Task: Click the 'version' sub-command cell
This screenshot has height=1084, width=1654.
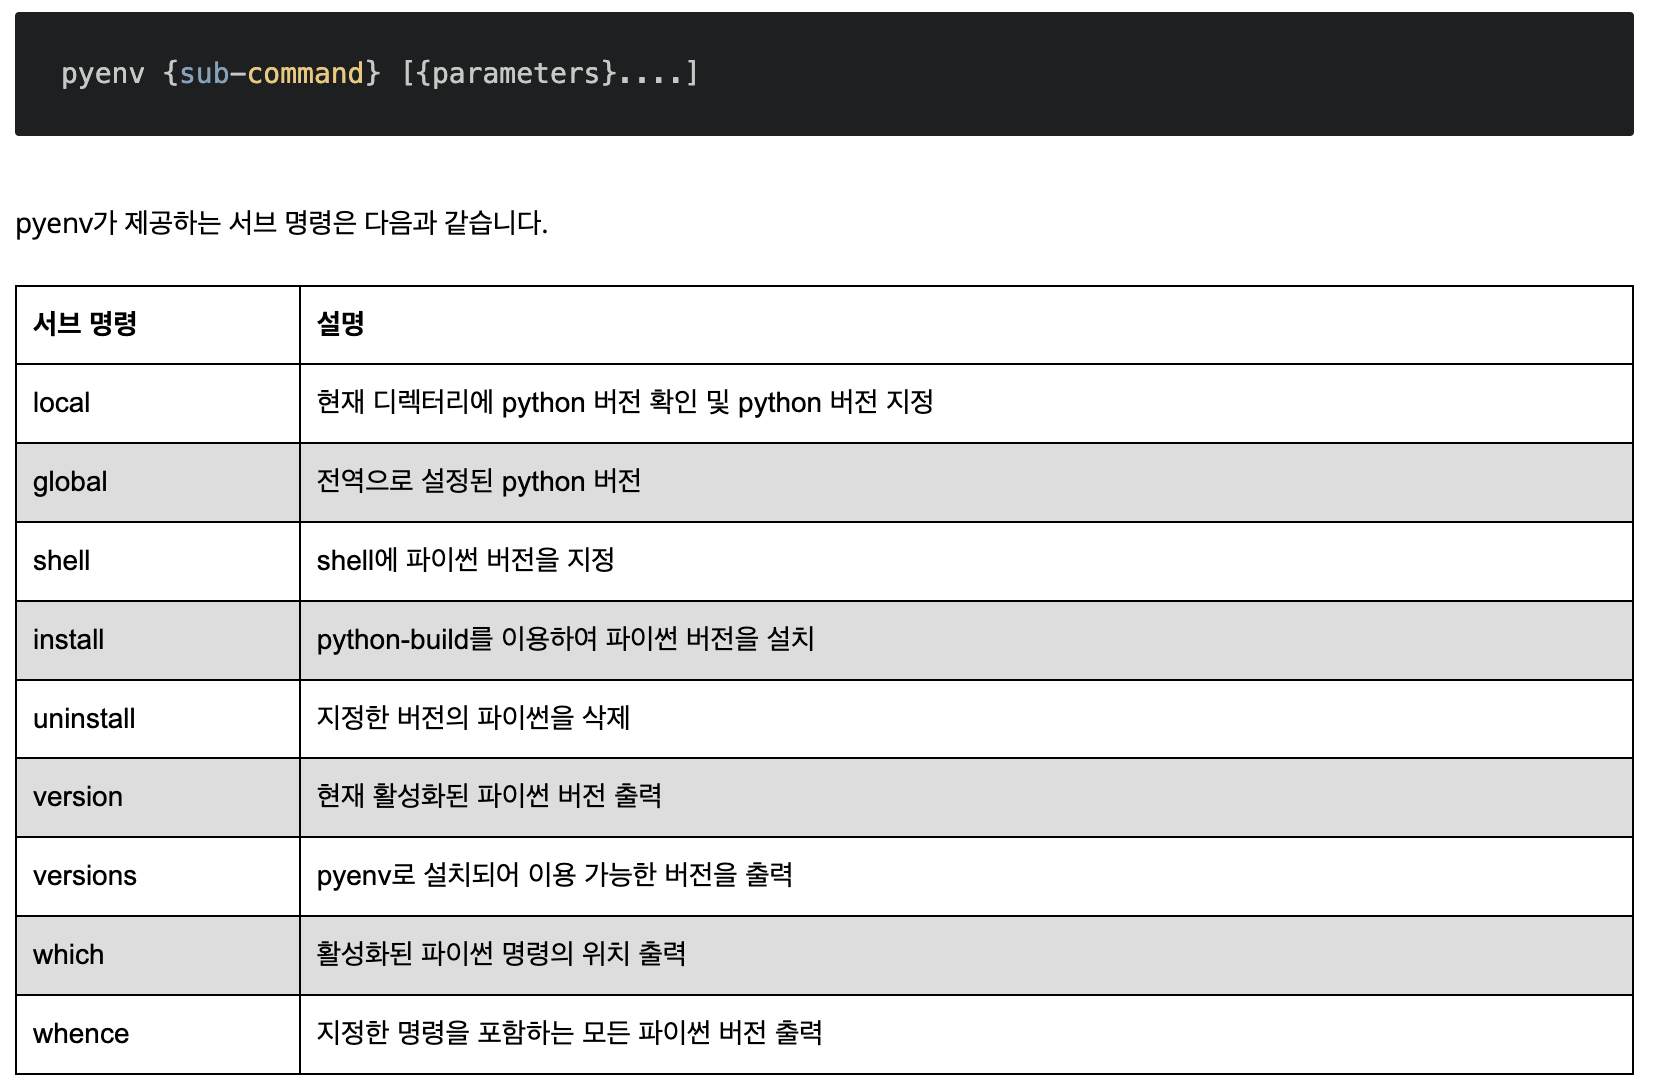Action: 158,797
